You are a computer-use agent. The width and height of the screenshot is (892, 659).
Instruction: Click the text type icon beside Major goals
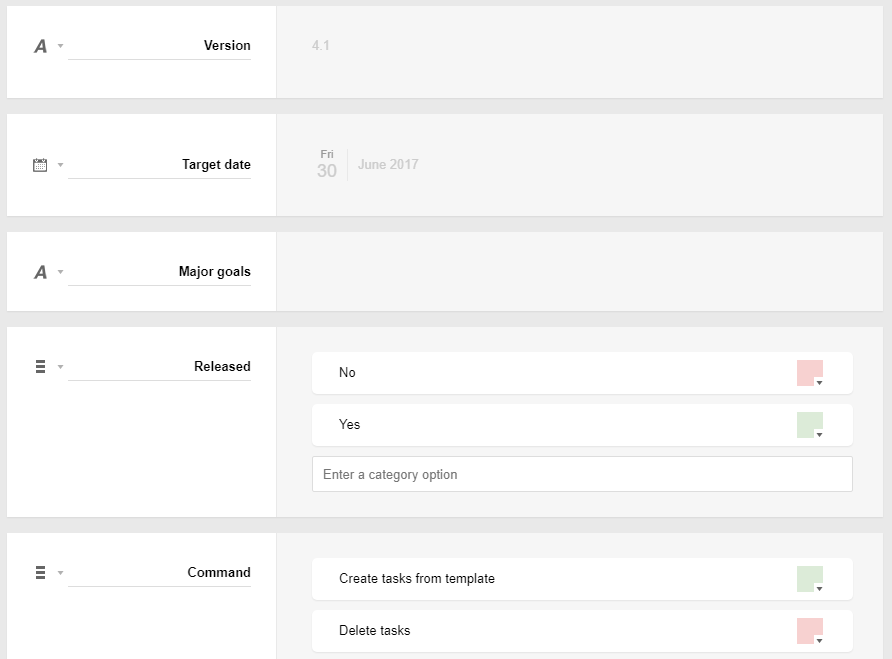coord(40,272)
